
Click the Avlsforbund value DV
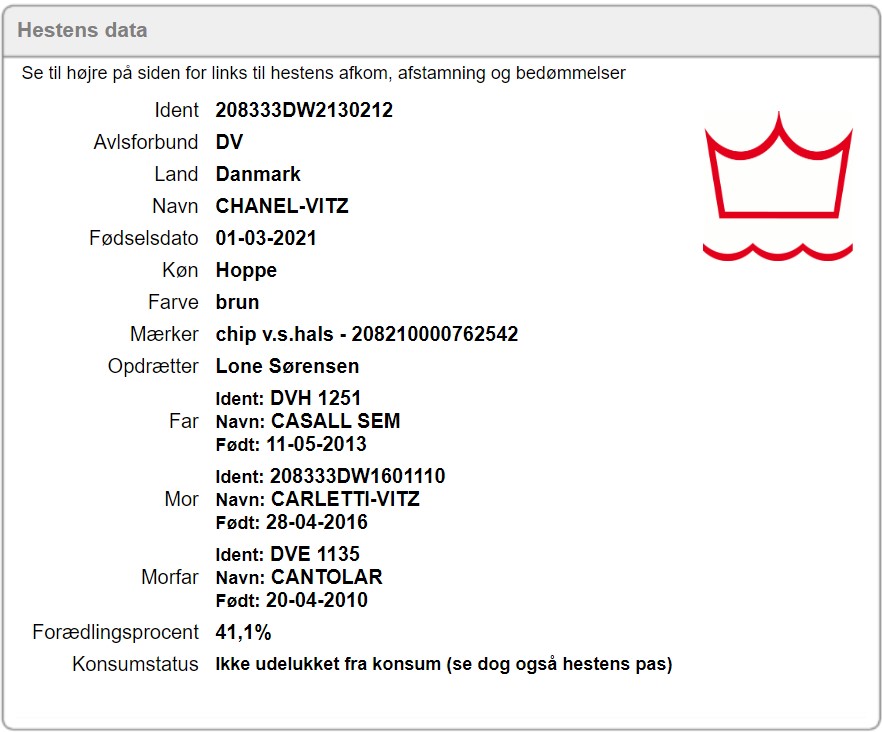(229, 142)
